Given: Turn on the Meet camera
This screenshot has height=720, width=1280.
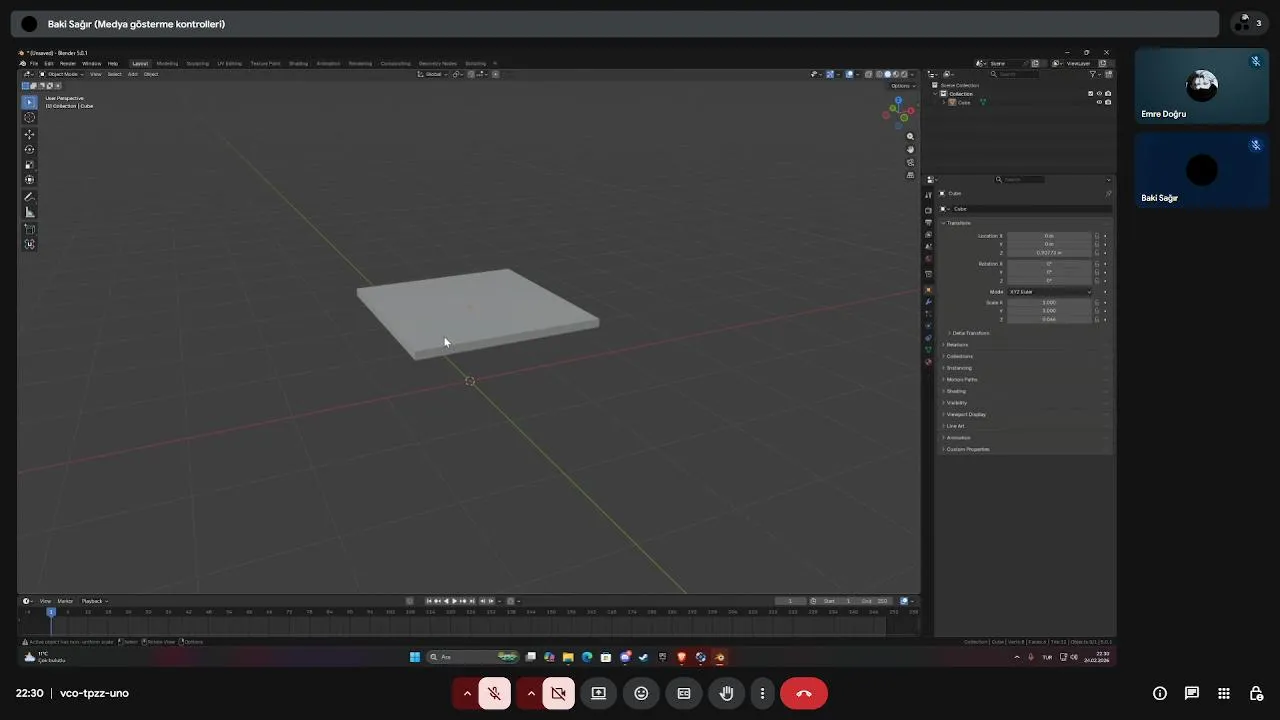Looking at the screenshot, I should coord(558,693).
